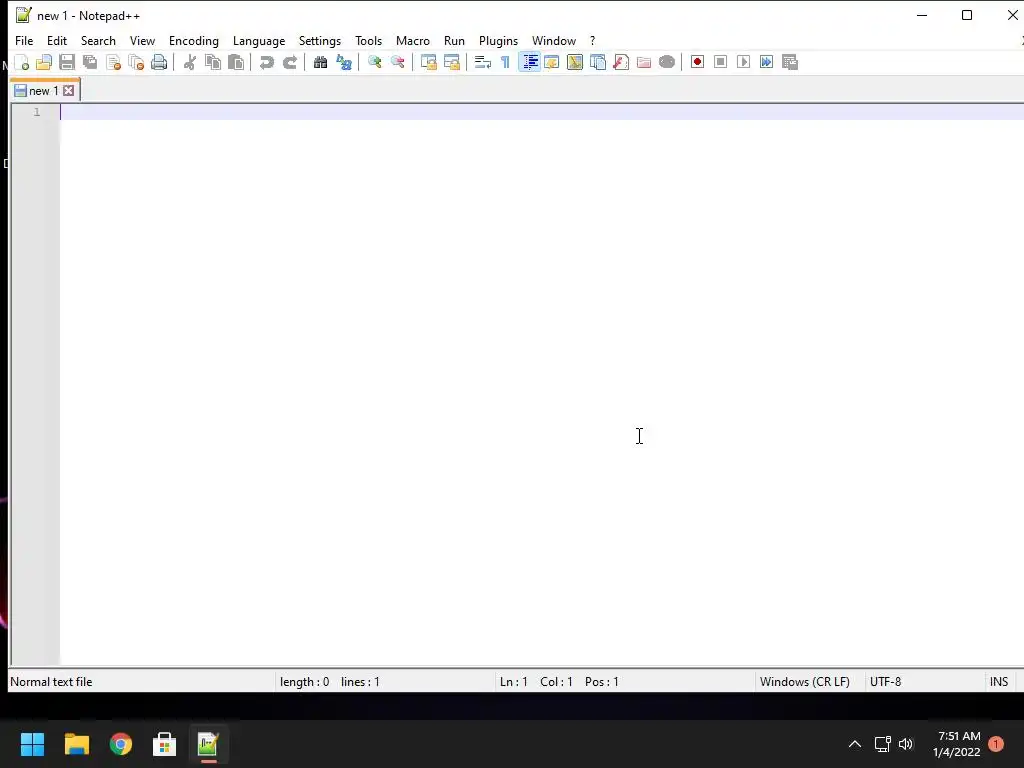Open the Search menu
The height and width of the screenshot is (768, 1024).
pos(98,40)
